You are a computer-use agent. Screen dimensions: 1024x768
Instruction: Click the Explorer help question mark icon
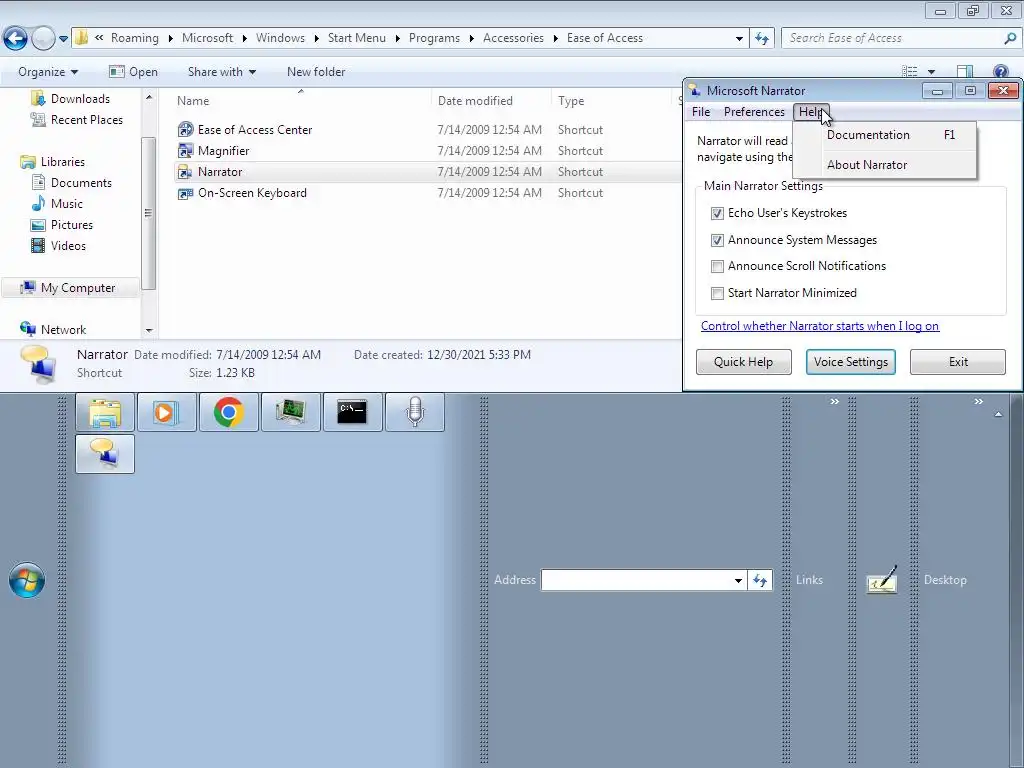tap(1000, 72)
